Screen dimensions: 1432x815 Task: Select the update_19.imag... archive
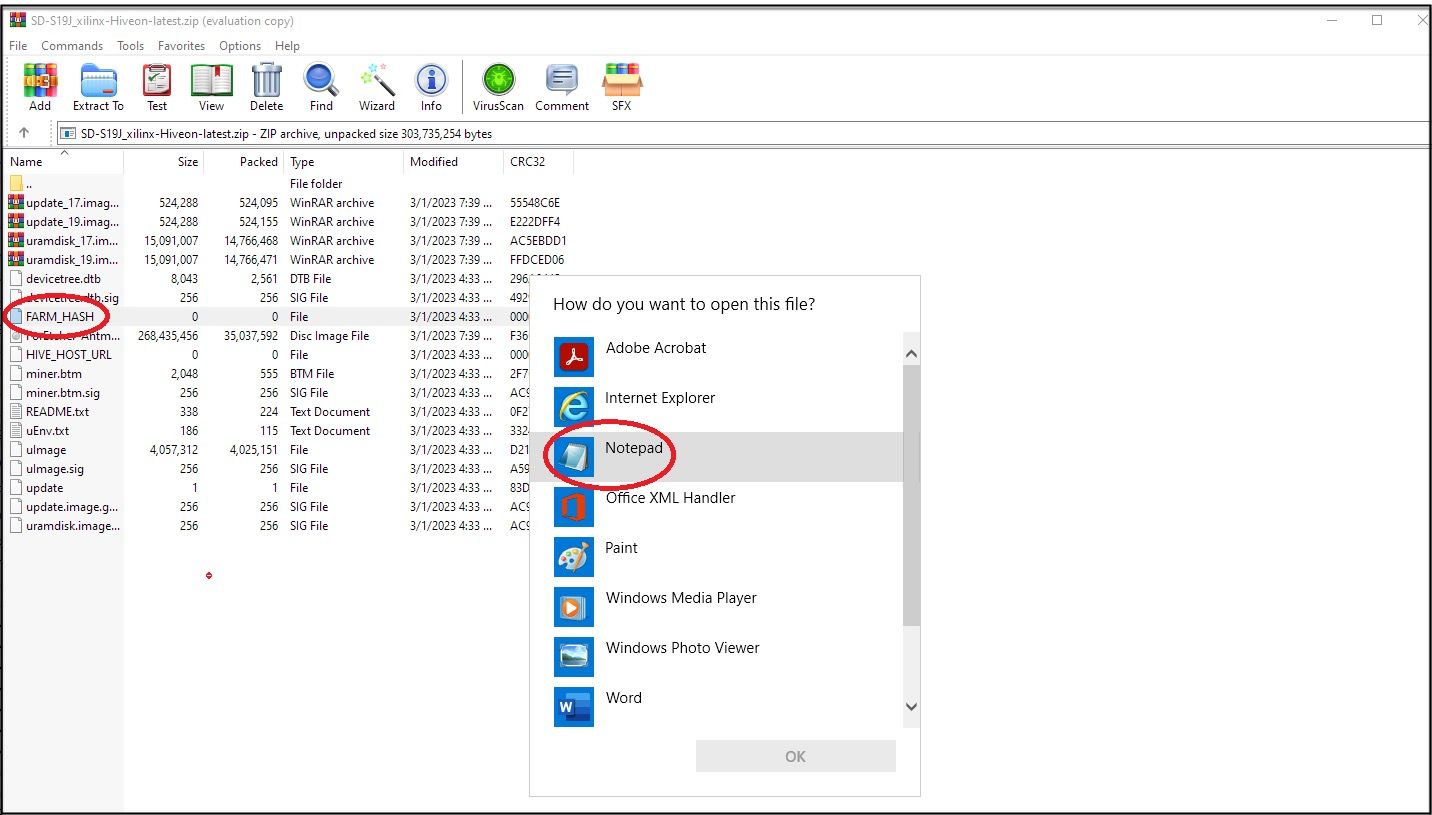[x=64, y=221]
